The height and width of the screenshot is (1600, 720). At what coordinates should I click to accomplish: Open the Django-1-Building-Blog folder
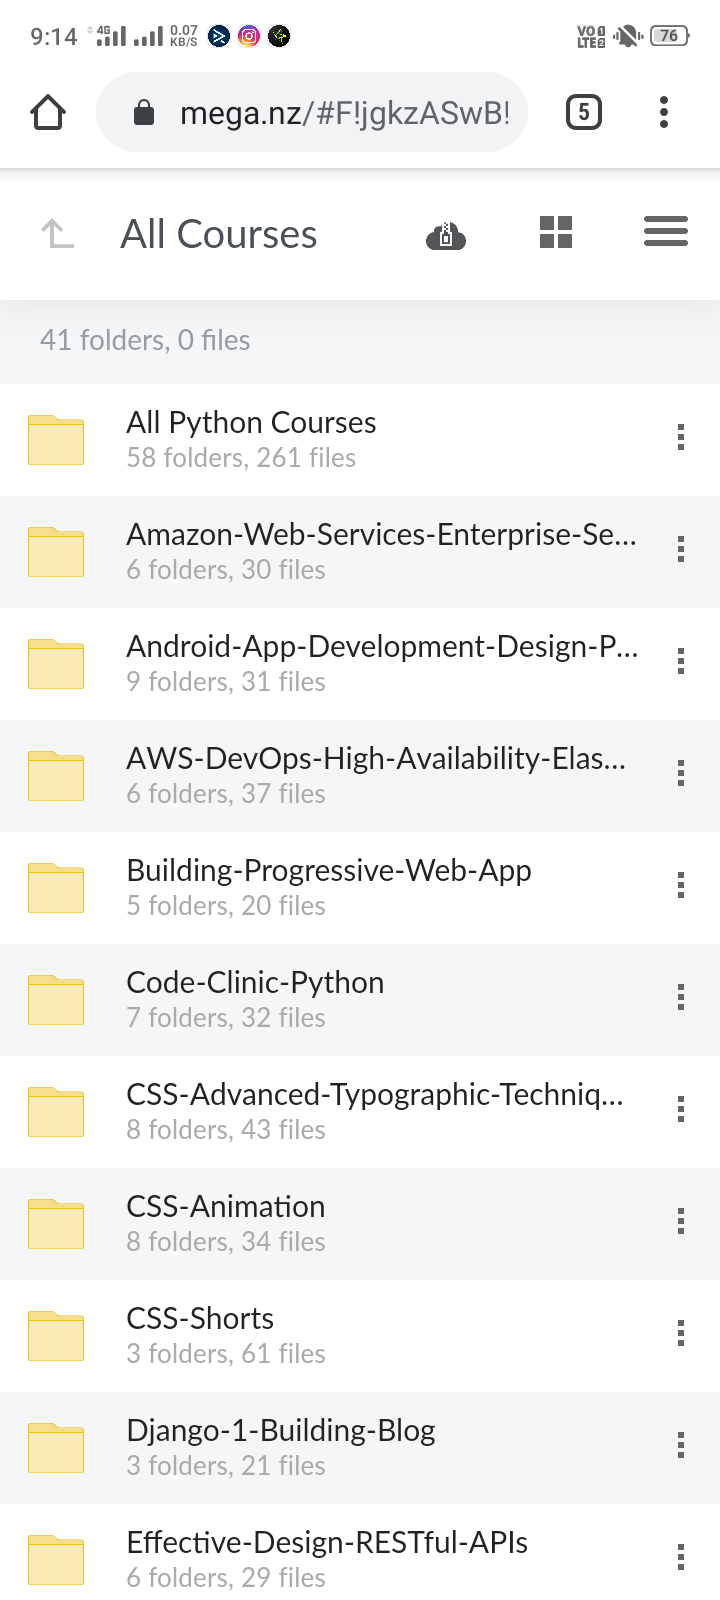click(x=281, y=1431)
